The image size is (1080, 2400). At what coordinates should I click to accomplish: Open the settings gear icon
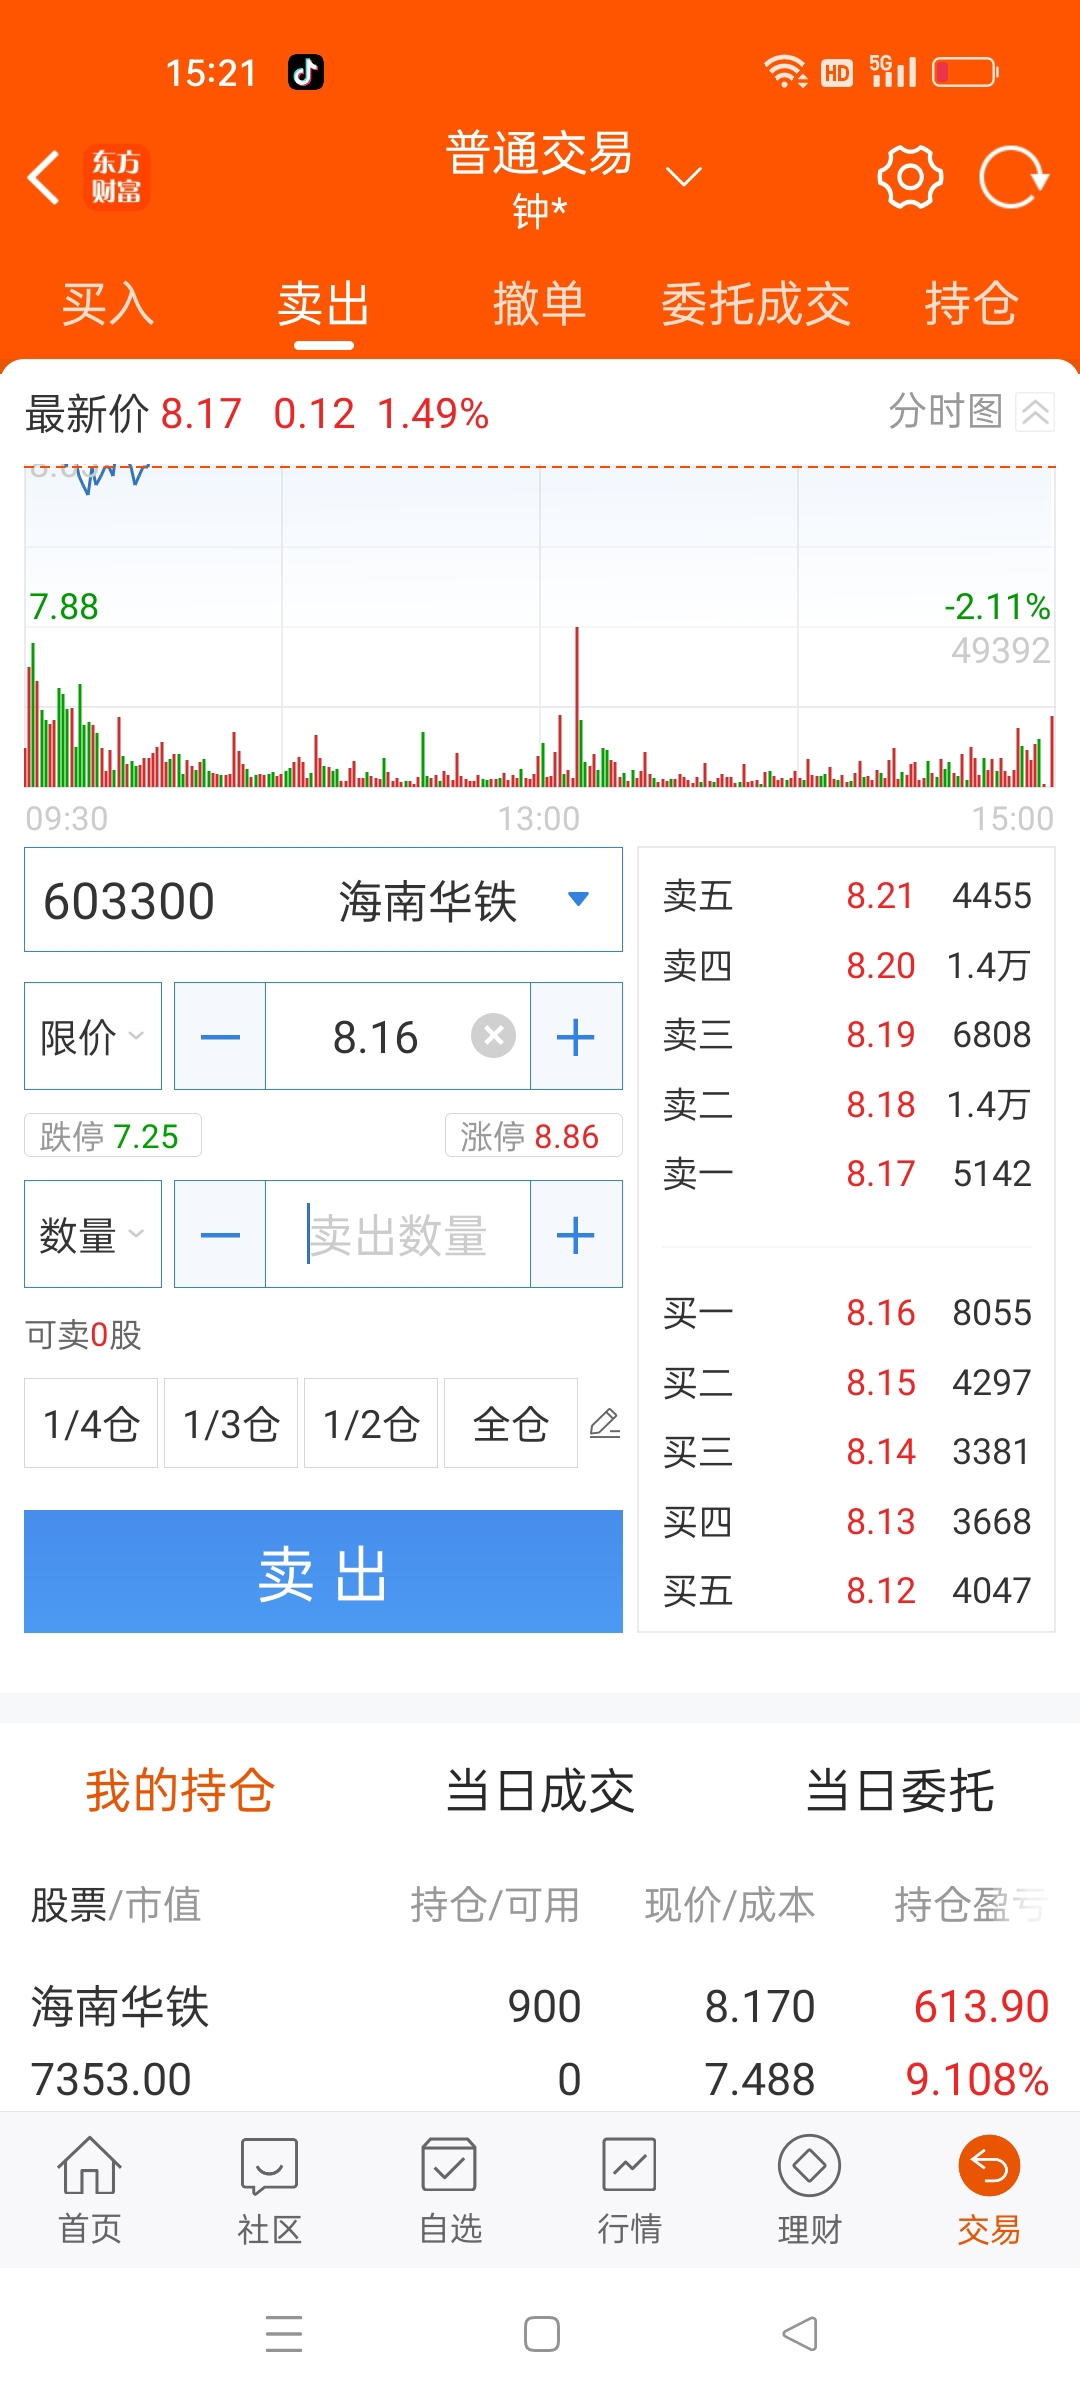coord(910,177)
